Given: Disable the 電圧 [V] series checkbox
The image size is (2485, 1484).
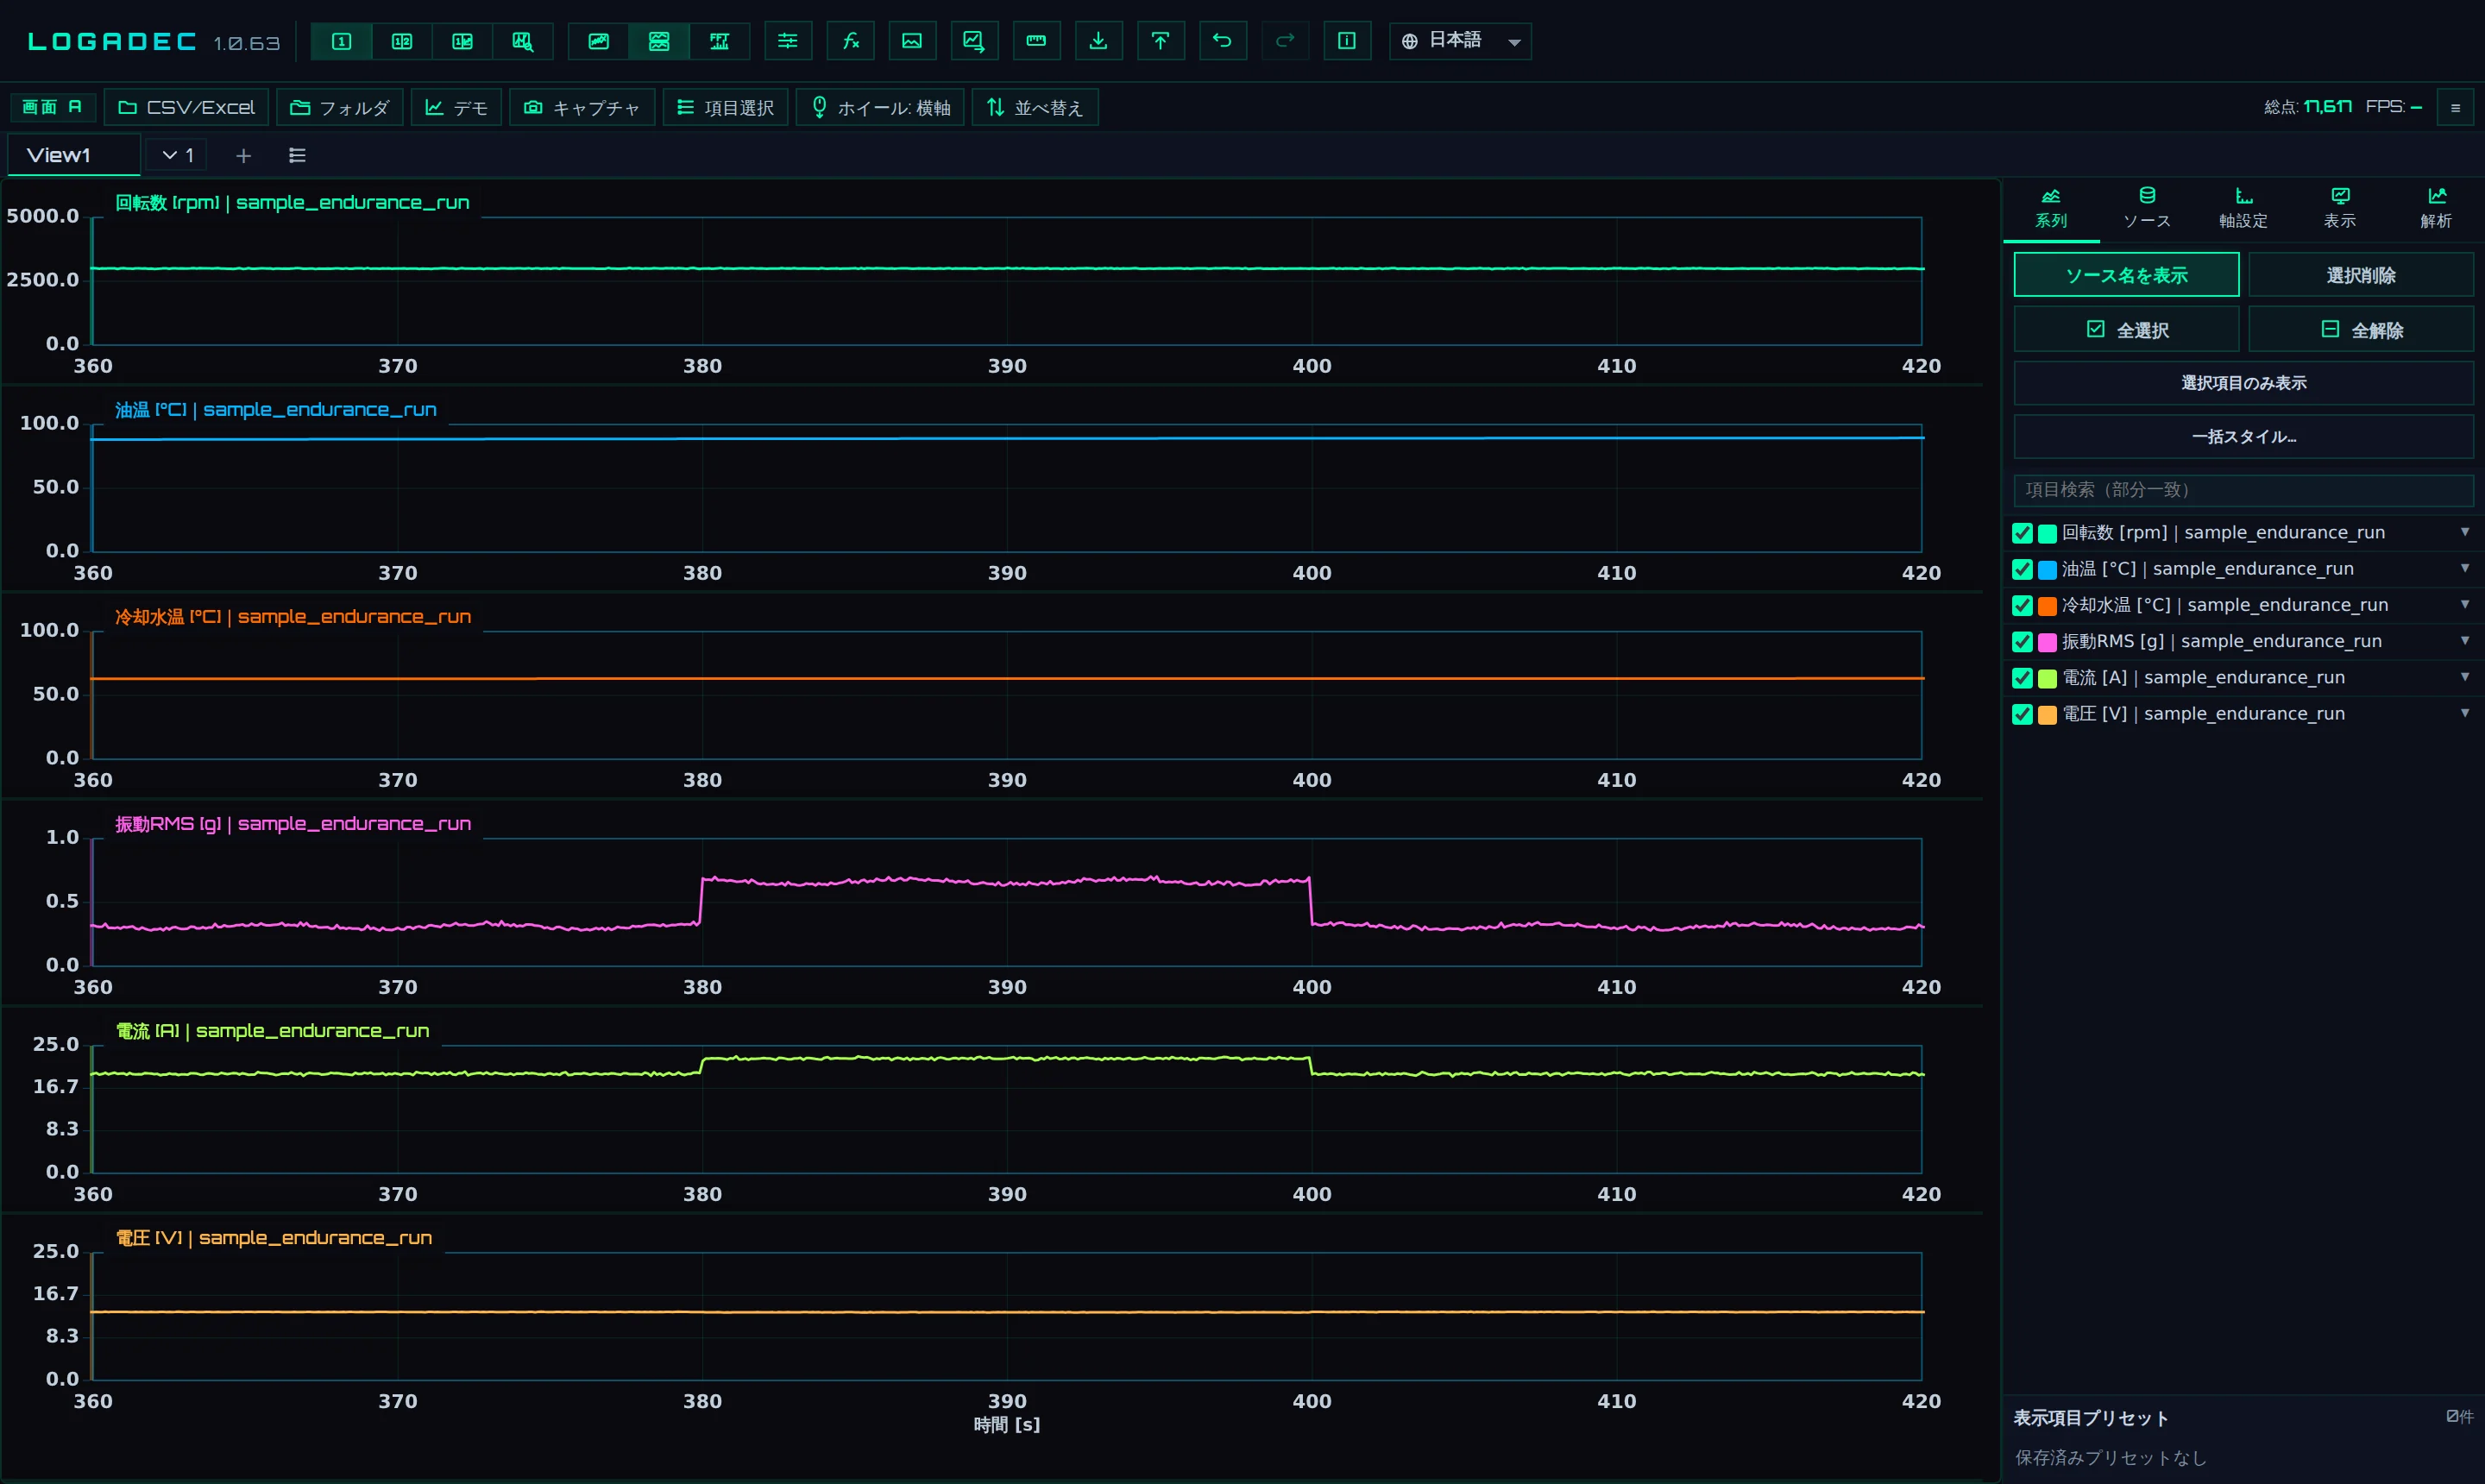Looking at the screenshot, I should click(2022, 714).
